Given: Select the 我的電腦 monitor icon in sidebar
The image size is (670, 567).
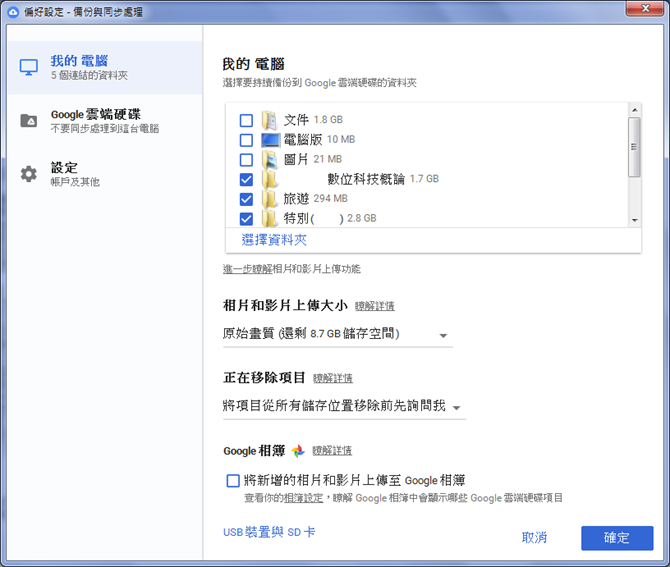Looking at the screenshot, I should (x=29, y=67).
